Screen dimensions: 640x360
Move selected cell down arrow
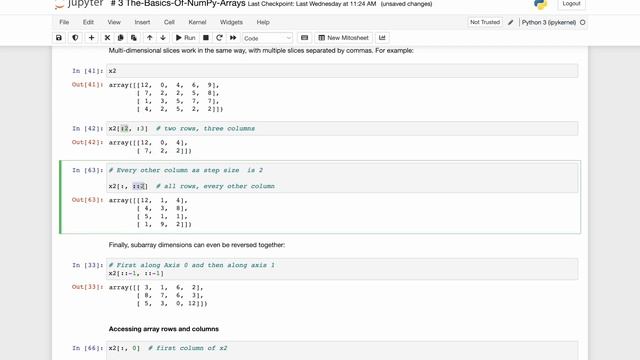pos(163,38)
